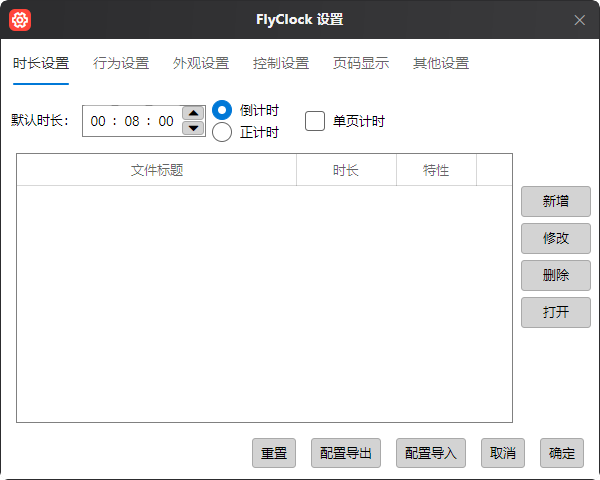Screen dimensions: 600x480
Task: Select the 倒计时 radio button
Action: click(x=222, y=110)
